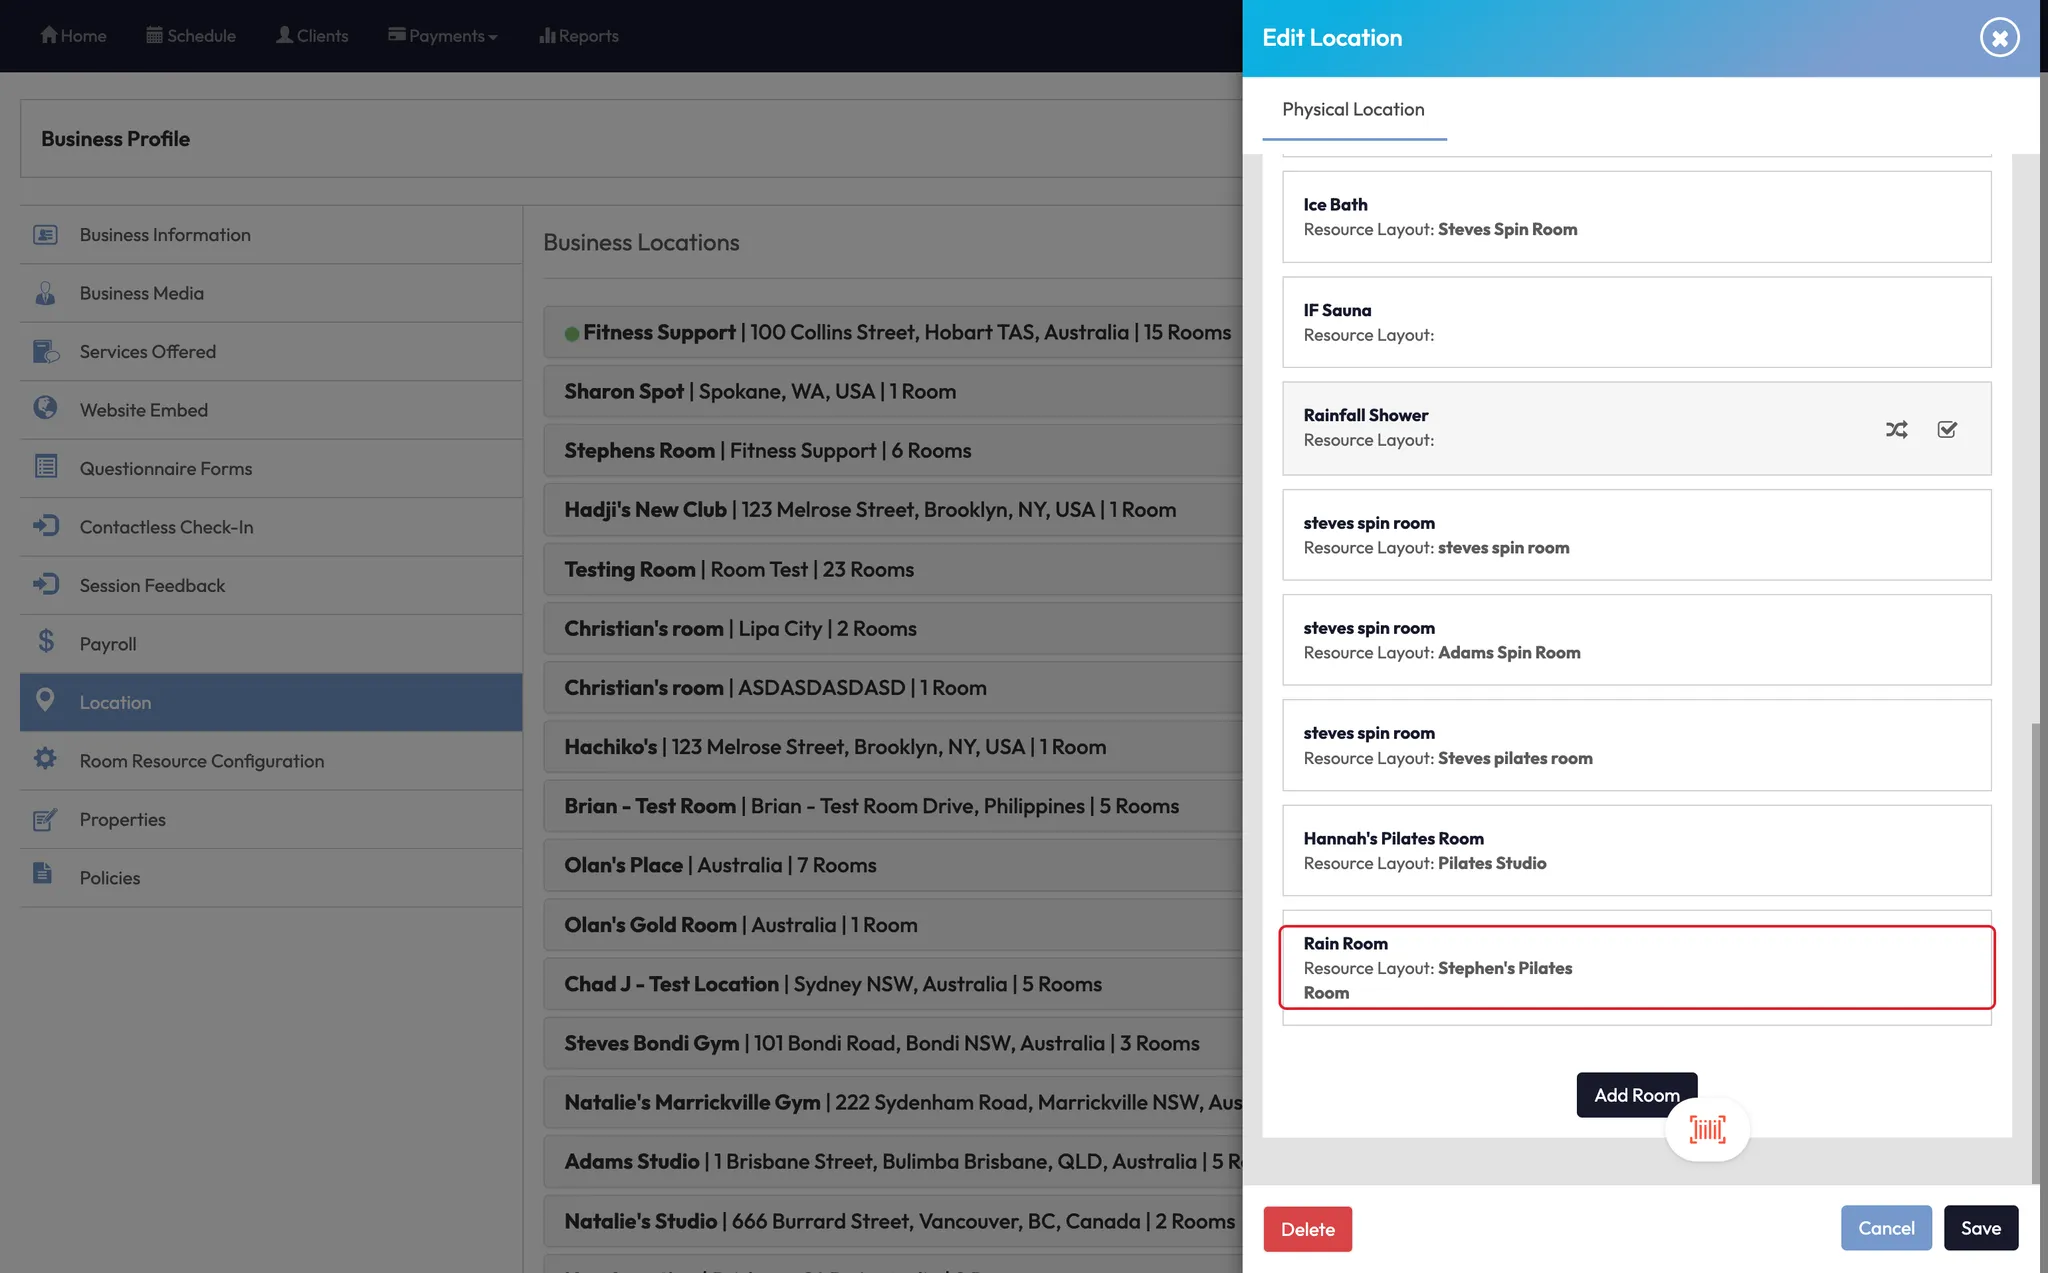Click the Room Resource Configuration gear icon
Image resolution: width=2048 pixels, height=1273 pixels.
[x=45, y=759]
